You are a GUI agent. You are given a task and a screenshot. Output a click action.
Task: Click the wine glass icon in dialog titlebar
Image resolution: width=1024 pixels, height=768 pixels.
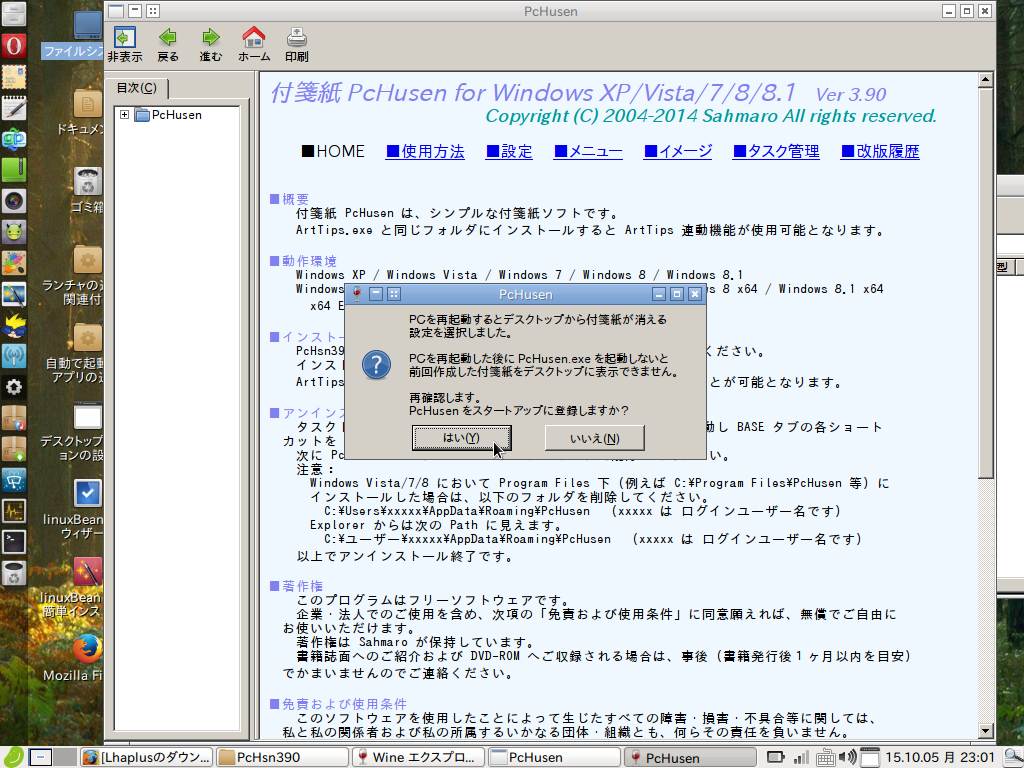click(356, 294)
